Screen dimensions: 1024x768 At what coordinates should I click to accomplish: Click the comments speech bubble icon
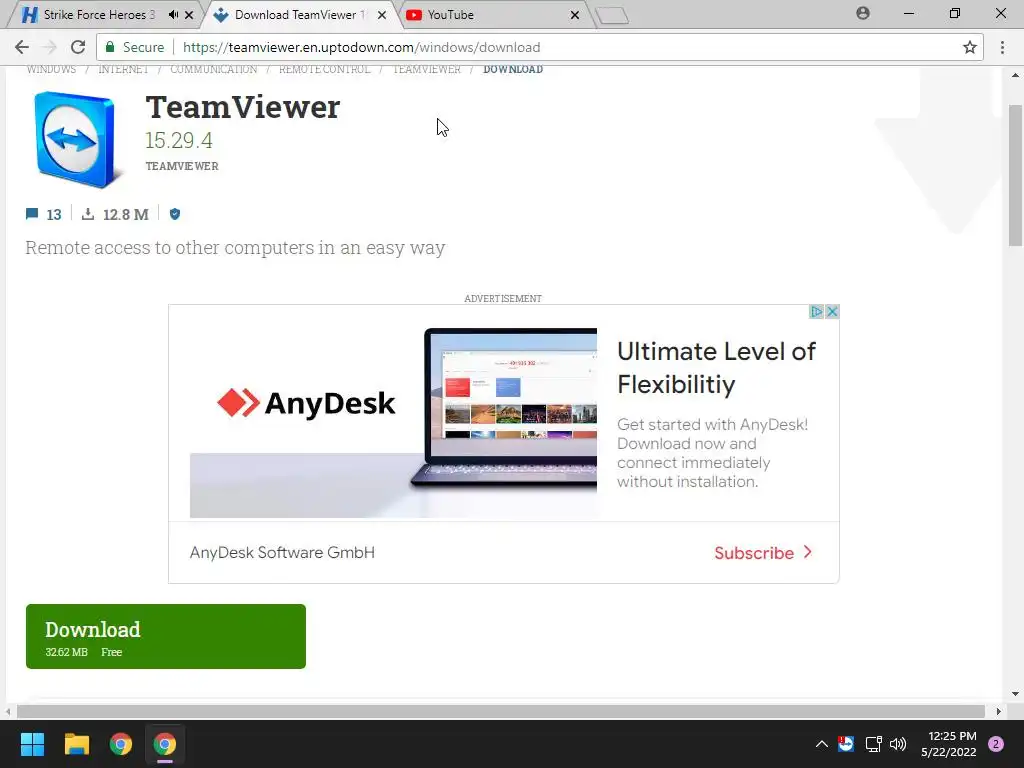pyautogui.click(x=32, y=214)
